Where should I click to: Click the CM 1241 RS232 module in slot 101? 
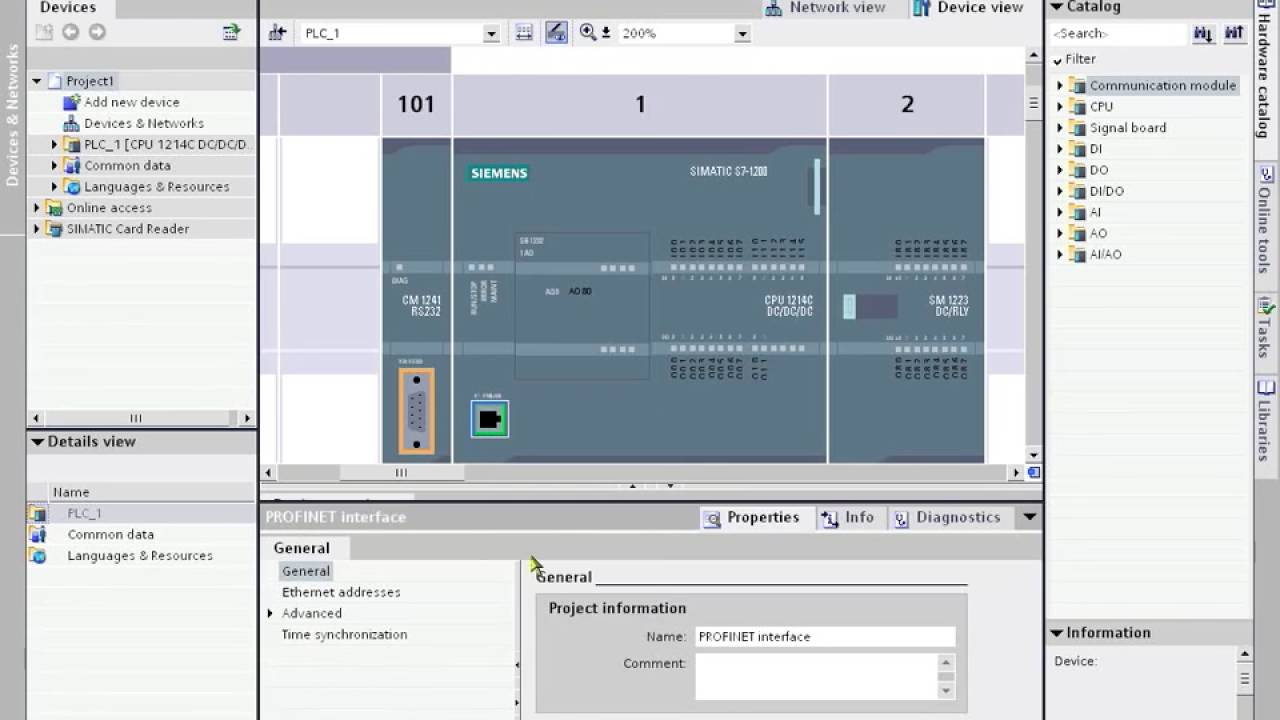coord(416,300)
